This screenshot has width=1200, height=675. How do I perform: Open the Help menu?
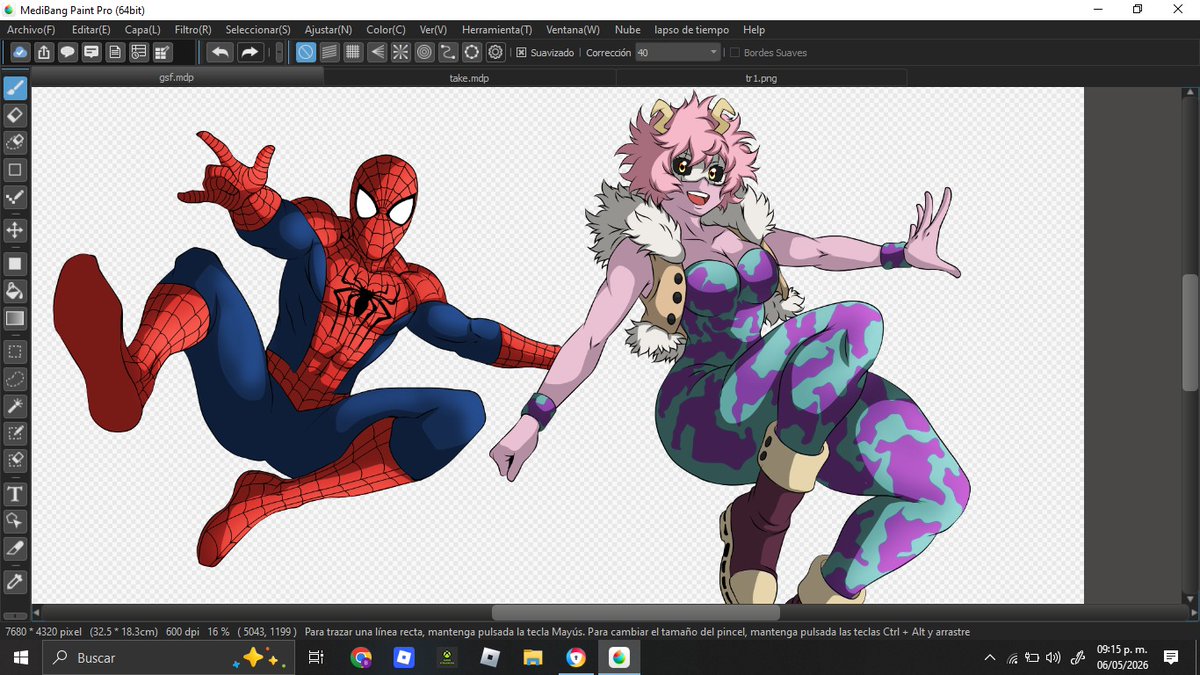pyautogui.click(x=754, y=30)
